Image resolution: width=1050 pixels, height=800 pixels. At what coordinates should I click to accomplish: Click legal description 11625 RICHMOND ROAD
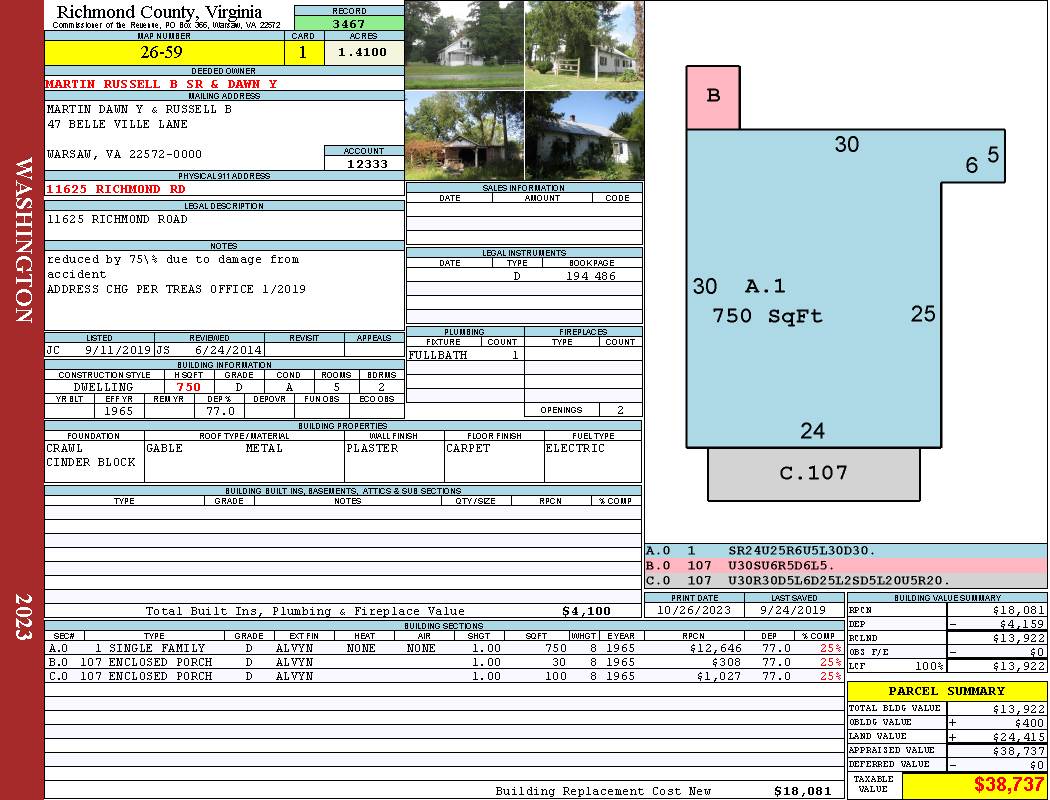(x=117, y=219)
